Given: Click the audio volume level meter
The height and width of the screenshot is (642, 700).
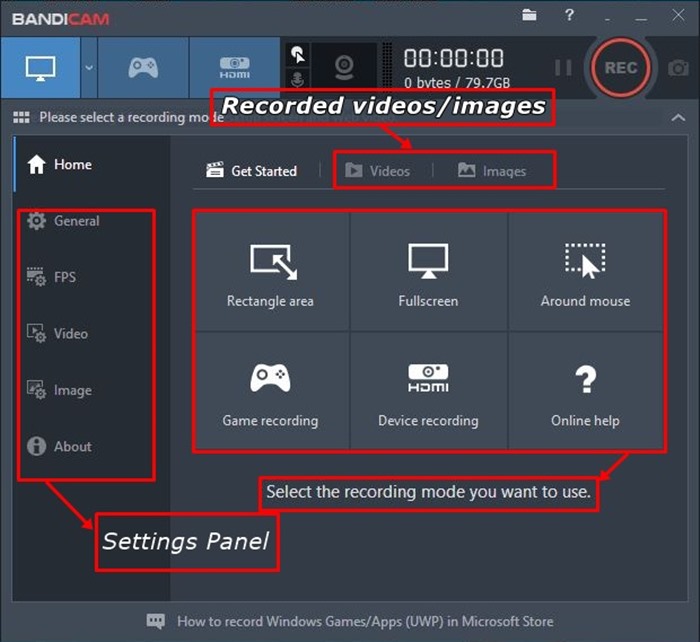Looking at the screenshot, I should point(387,66).
